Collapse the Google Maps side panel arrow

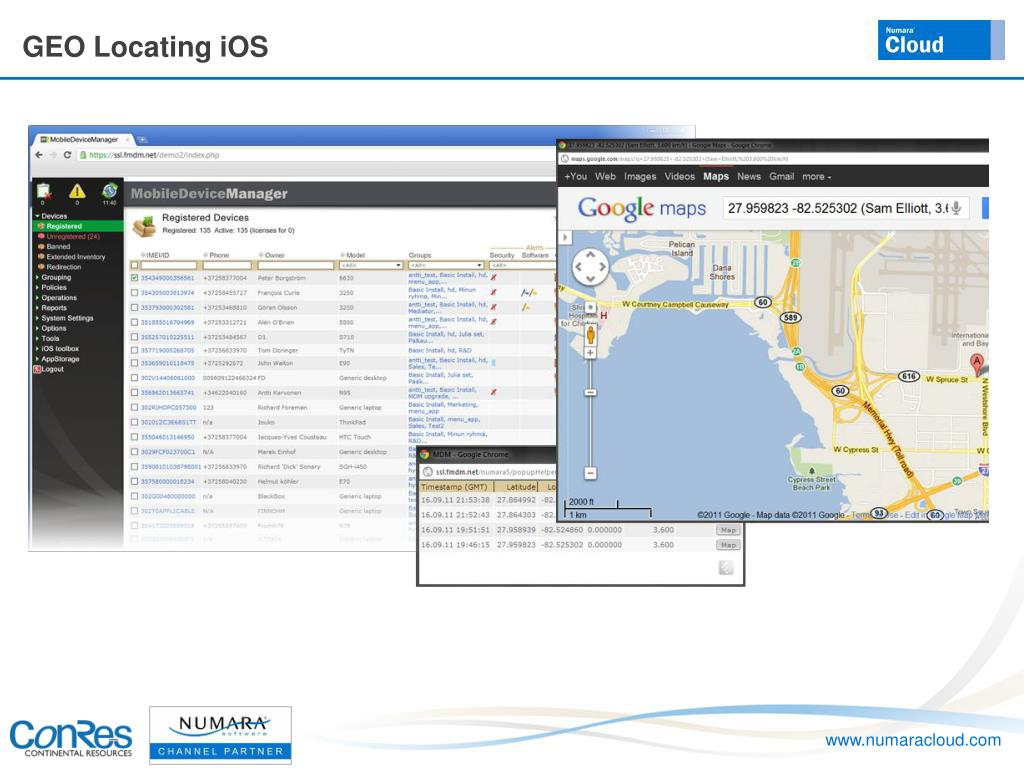pyautogui.click(x=566, y=237)
